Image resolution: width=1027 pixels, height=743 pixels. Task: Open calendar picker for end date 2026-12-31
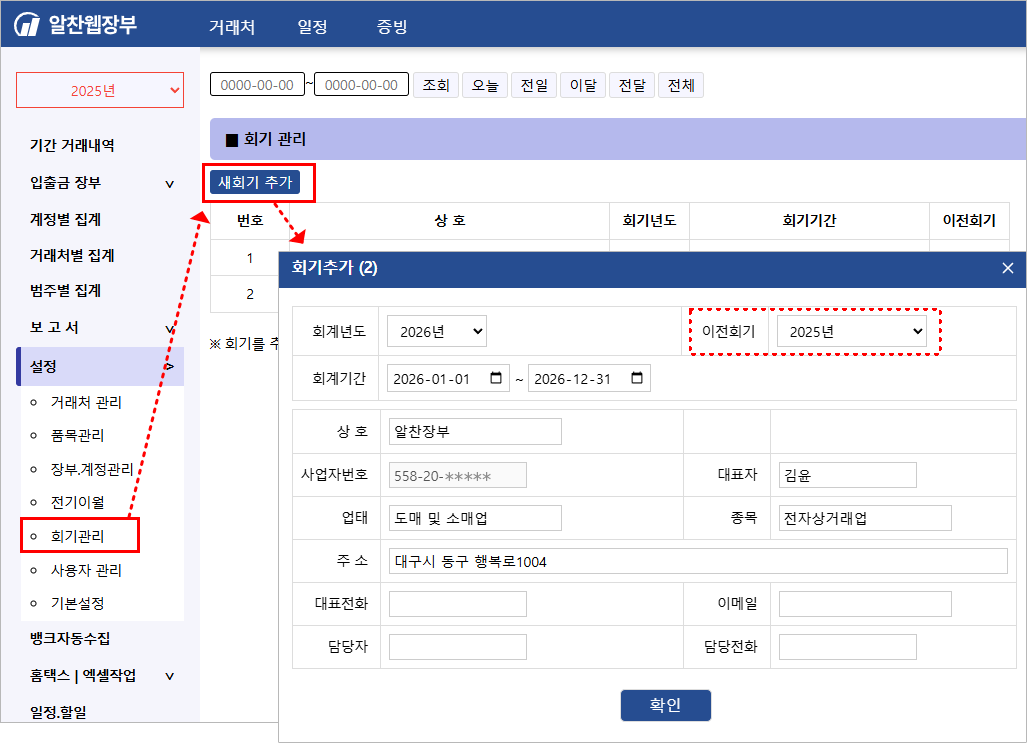click(637, 378)
